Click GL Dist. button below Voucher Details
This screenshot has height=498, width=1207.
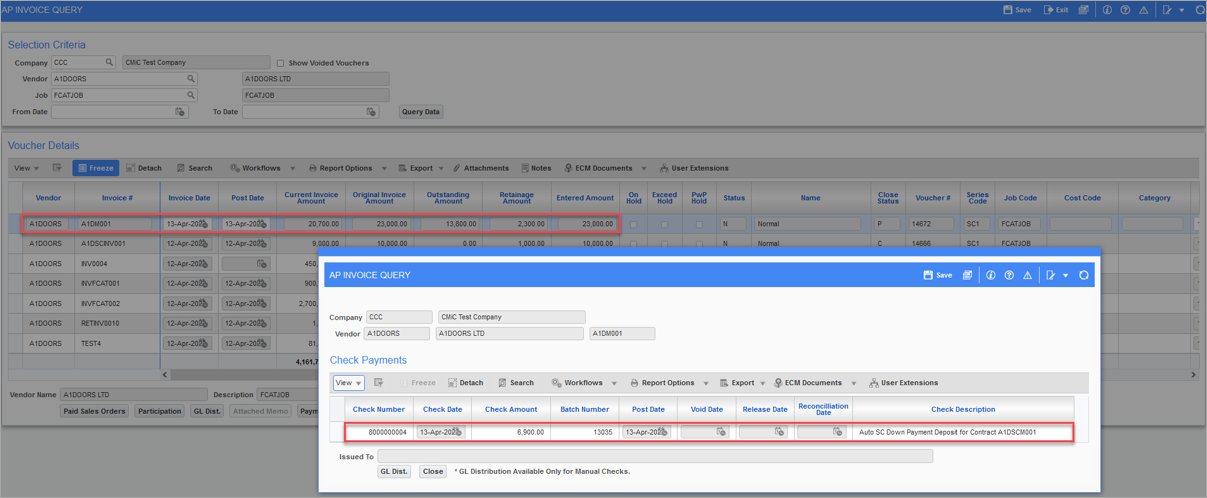[x=207, y=411]
